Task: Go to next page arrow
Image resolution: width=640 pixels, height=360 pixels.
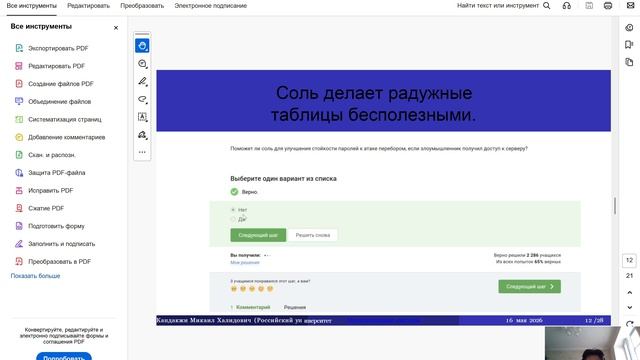Action: [629, 307]
